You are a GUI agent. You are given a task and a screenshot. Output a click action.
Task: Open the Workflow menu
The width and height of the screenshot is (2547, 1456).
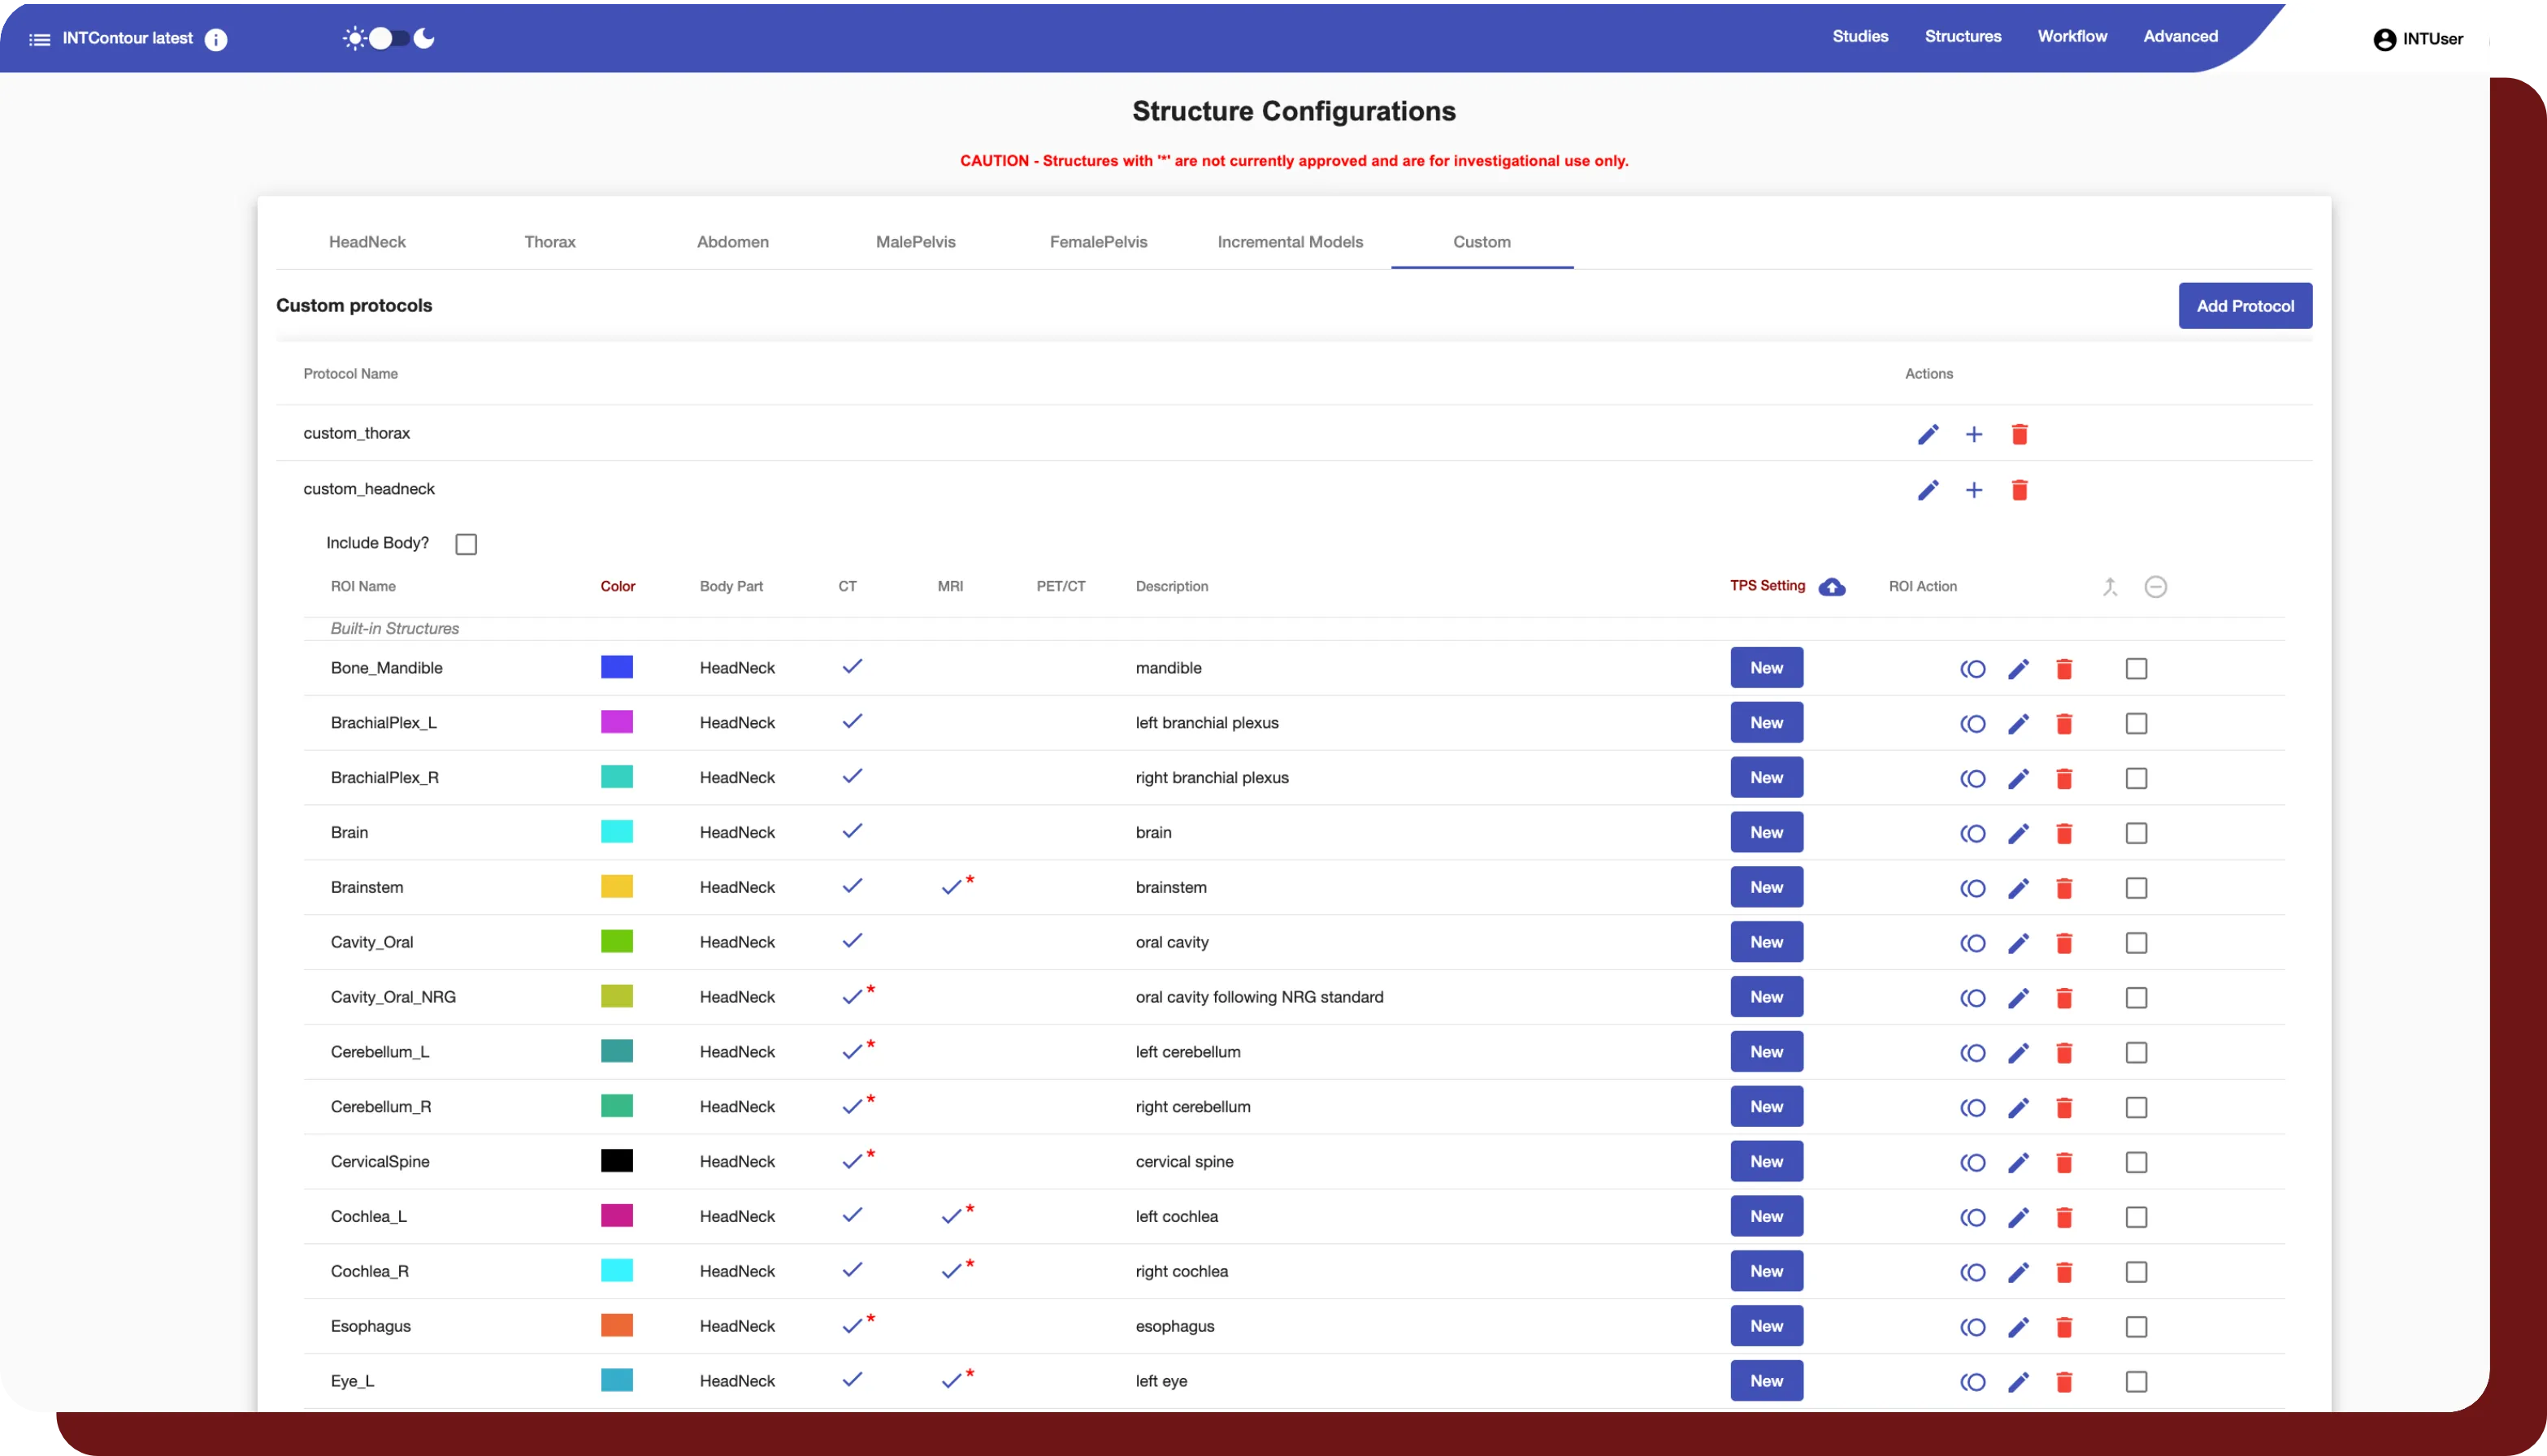click(x=2072, y=36)
